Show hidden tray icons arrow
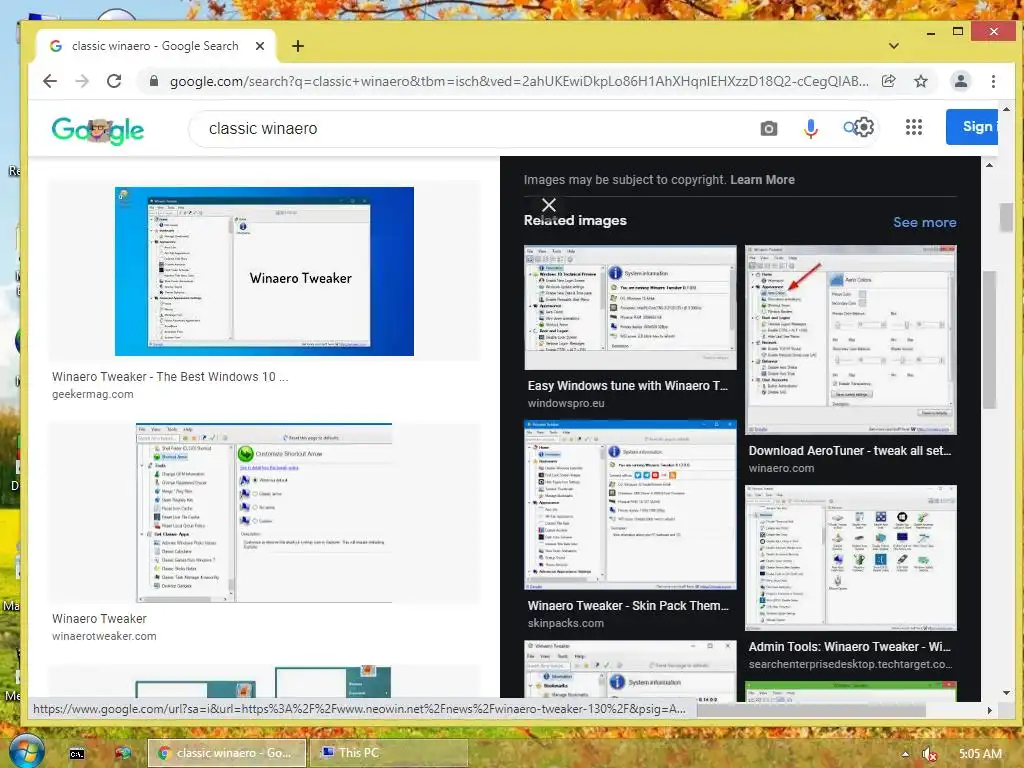Screen dimensions: 1024x768 [x=905, y=754]
